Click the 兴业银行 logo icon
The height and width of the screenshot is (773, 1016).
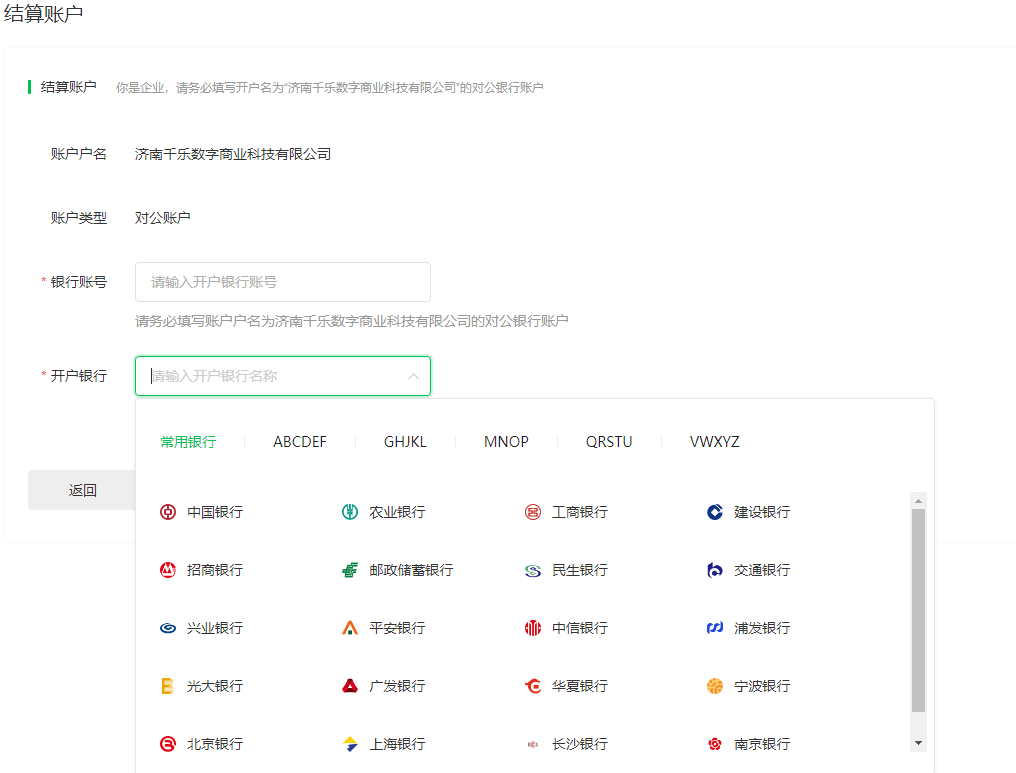pyautogui.click(x=168, y=628)
